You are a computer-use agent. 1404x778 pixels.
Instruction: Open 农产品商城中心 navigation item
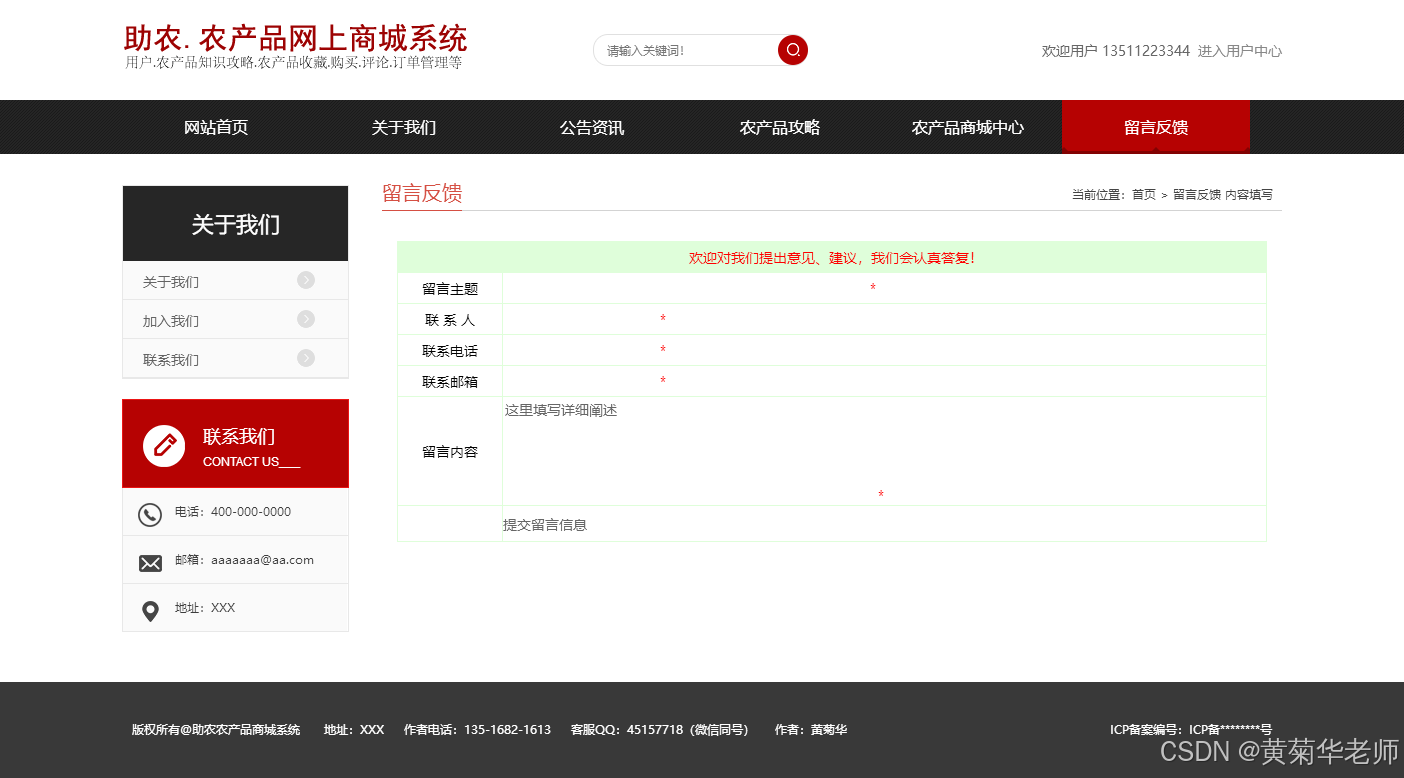968,127
